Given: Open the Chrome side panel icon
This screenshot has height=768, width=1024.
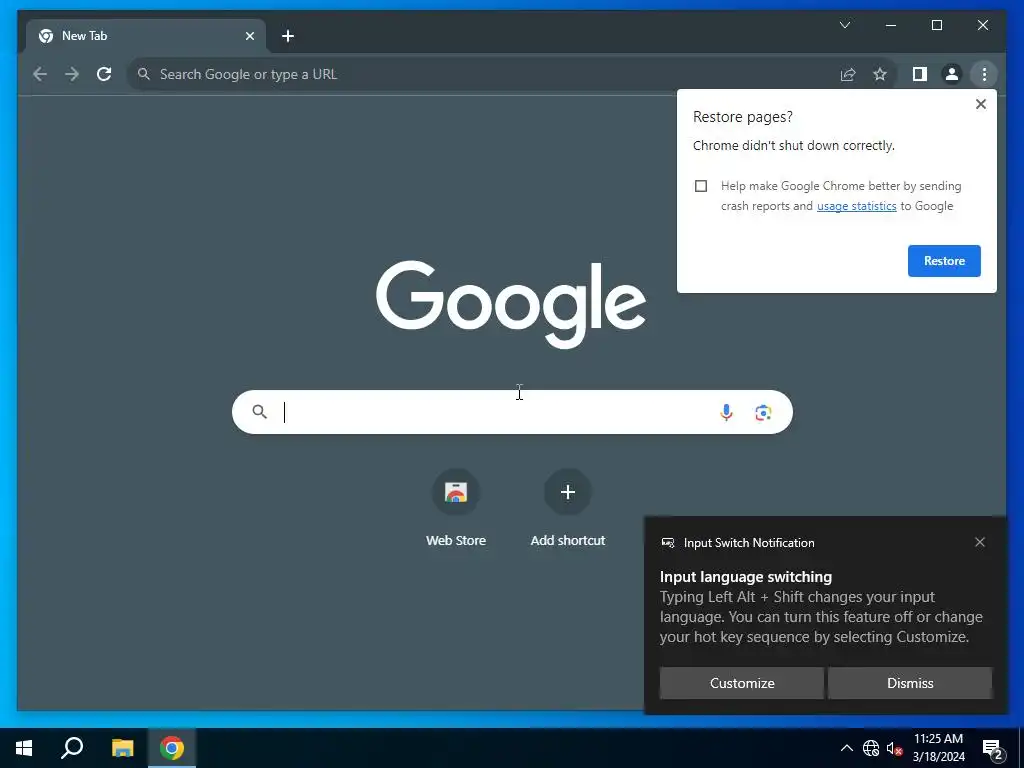Looking at the screenshot, I should point(920,74).
